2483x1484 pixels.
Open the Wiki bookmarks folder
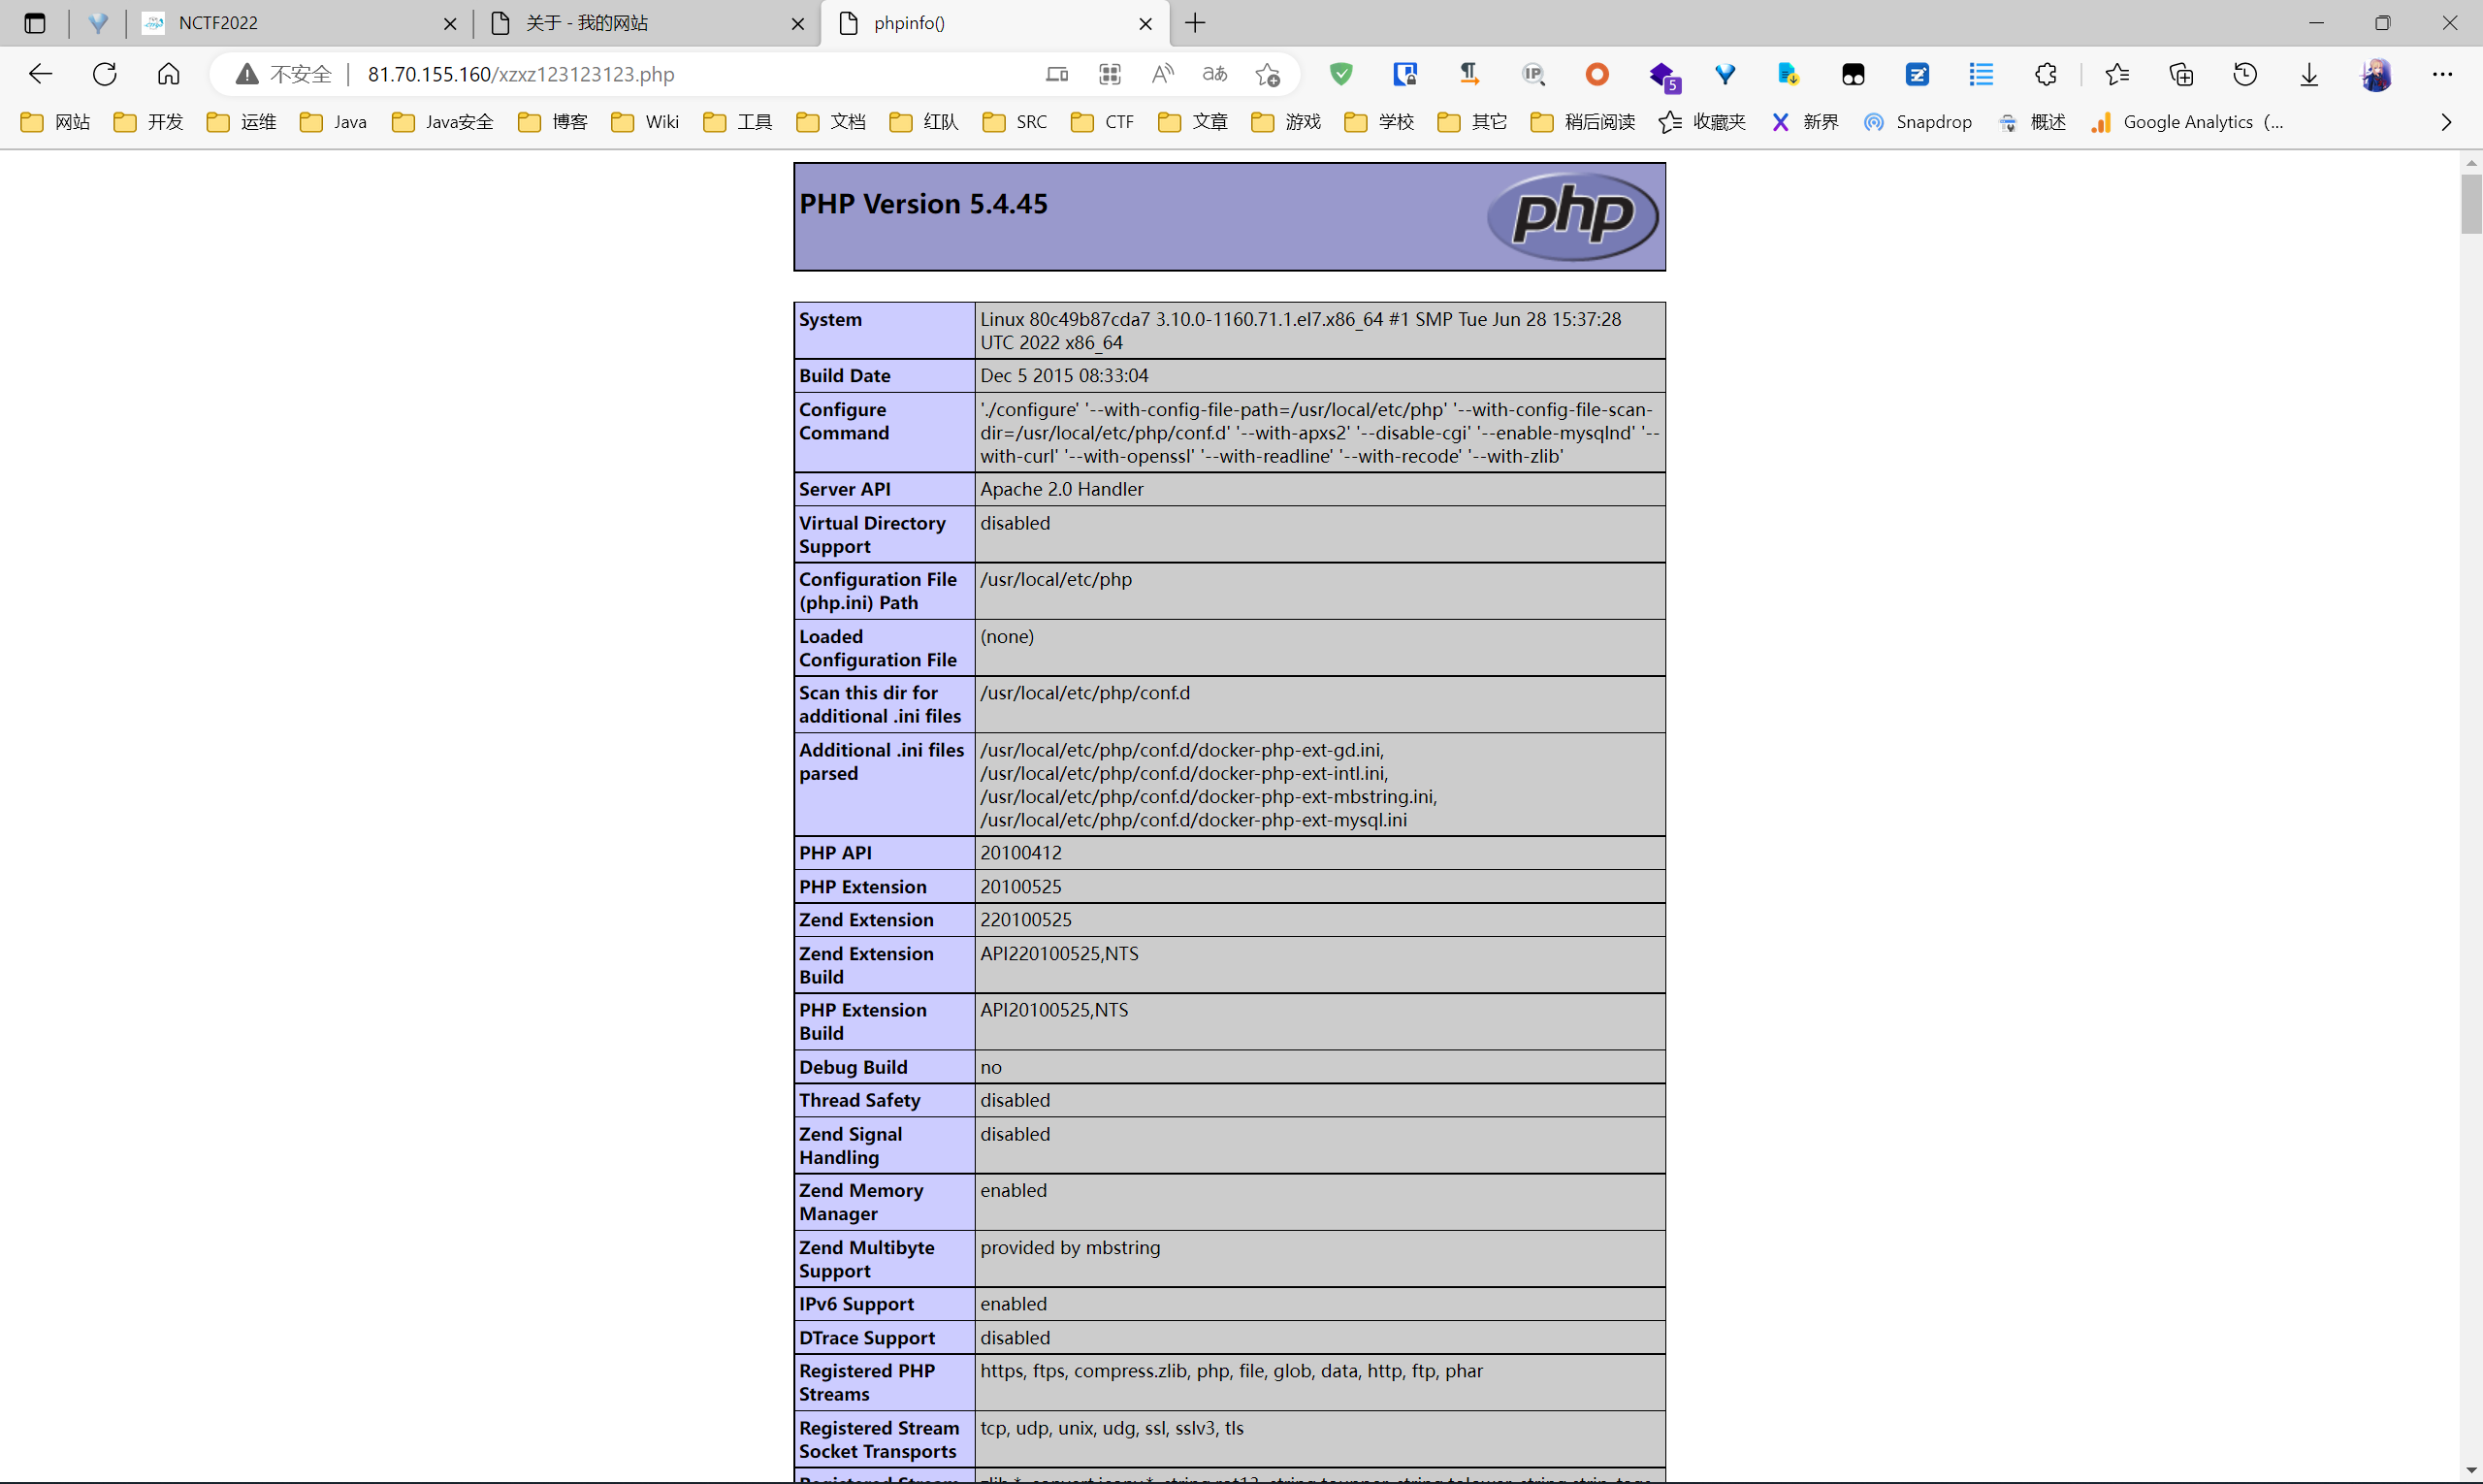tap(646, 122)
